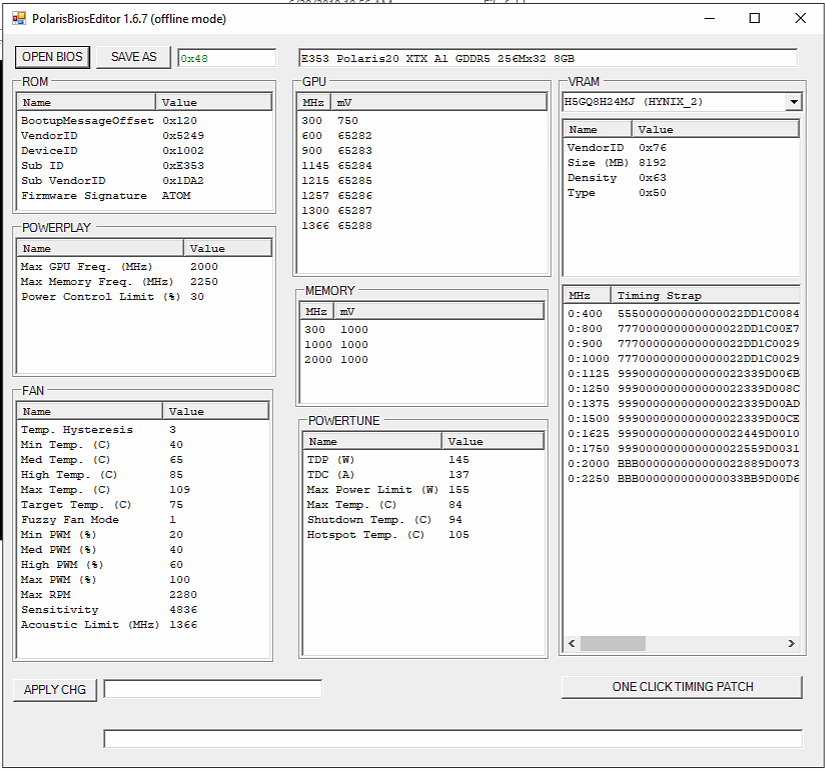Select Shutdown Temp. (C) row
The width and height of the screenshot is (825, 770).
[385, 520]
